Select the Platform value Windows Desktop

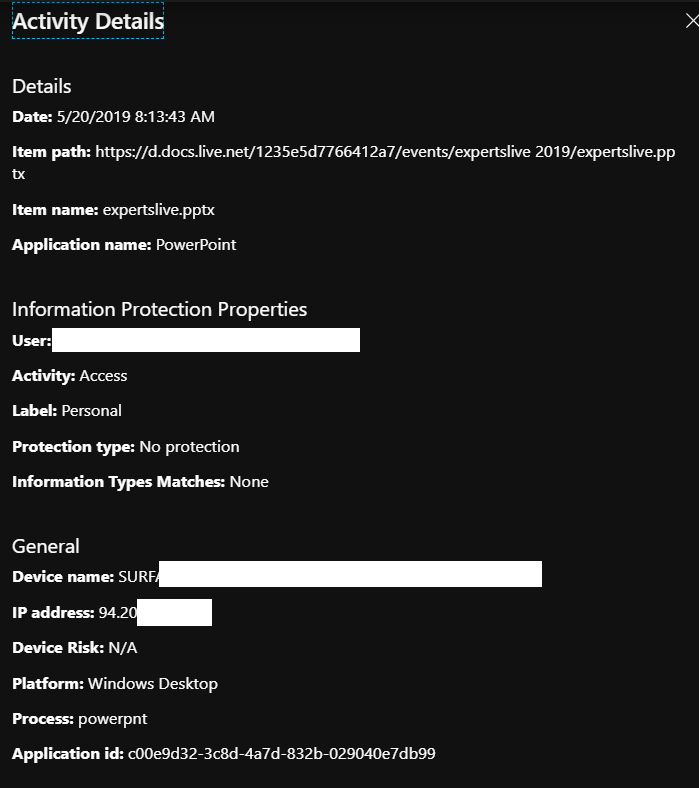point(152,684)
